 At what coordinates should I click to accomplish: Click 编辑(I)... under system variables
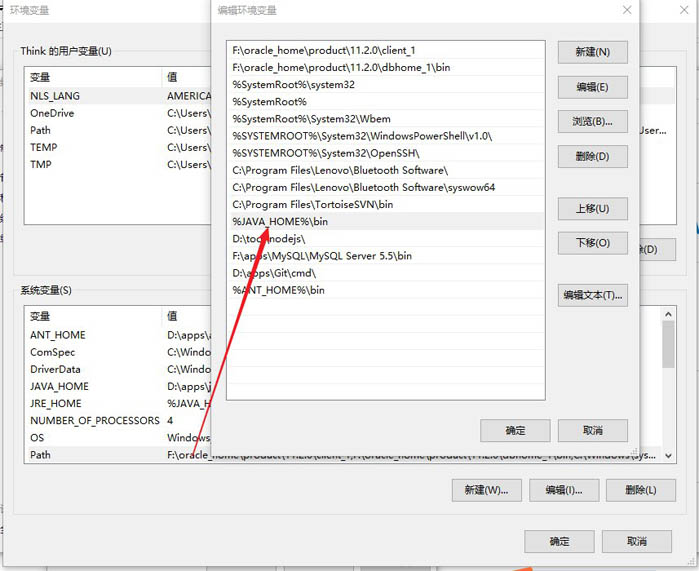[x=564, y=490]
